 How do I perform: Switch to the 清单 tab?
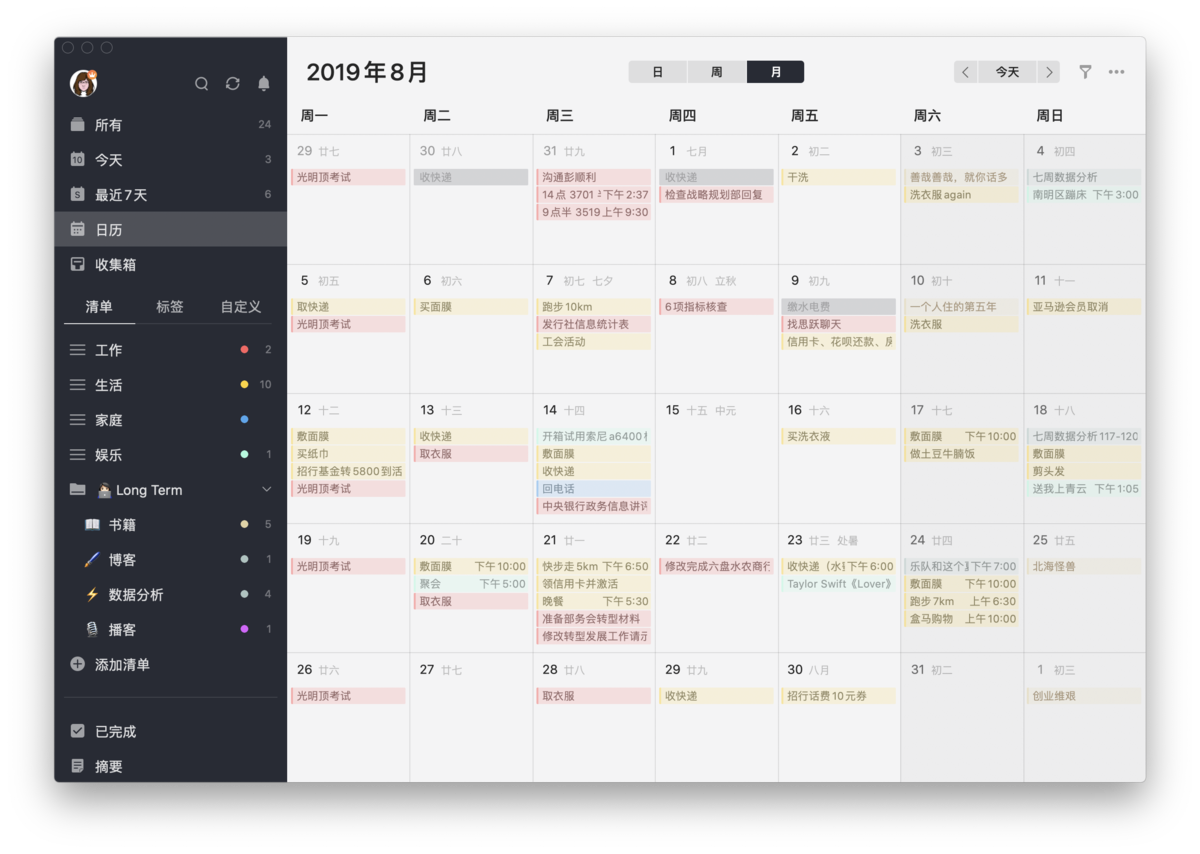99,307
